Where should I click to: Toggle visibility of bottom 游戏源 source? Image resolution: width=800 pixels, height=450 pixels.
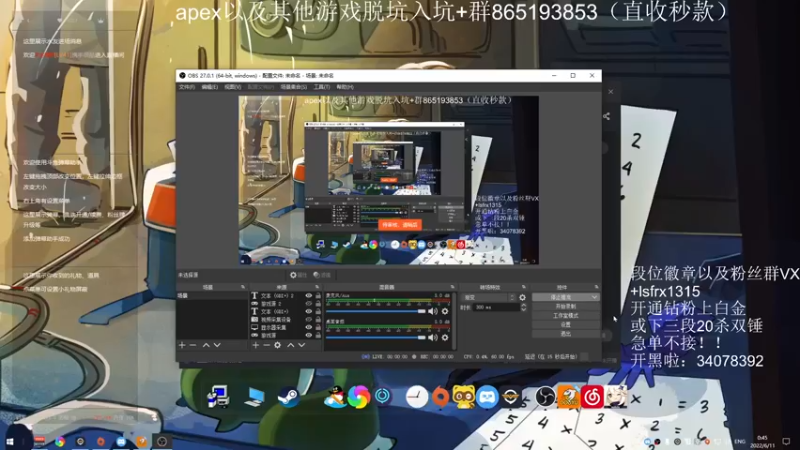309,335
